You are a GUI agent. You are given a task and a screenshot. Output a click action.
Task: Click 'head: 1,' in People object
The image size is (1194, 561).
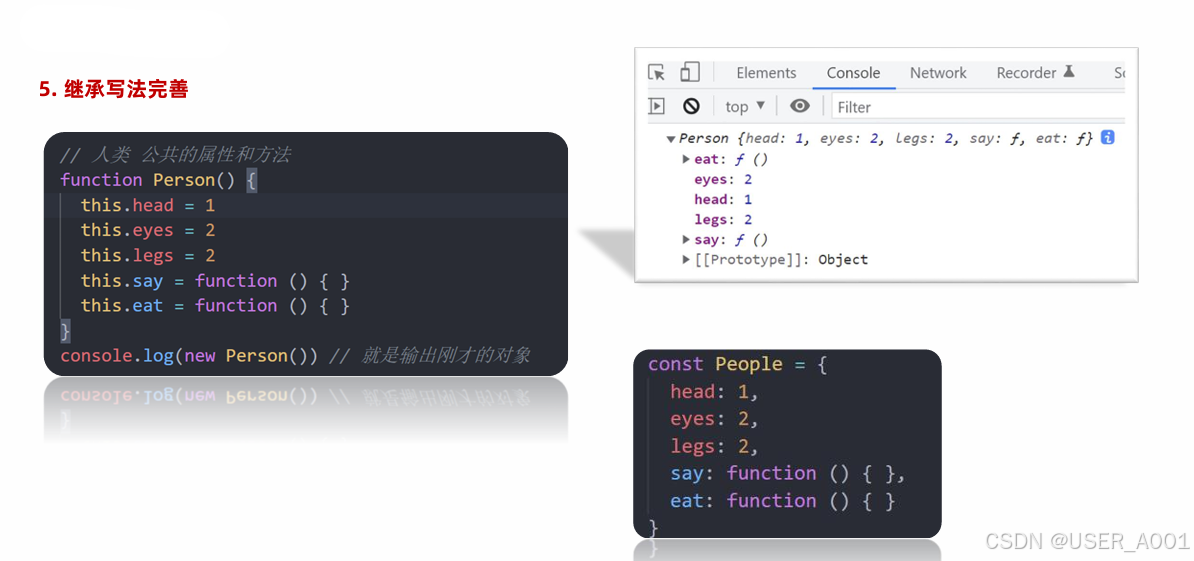714,392
